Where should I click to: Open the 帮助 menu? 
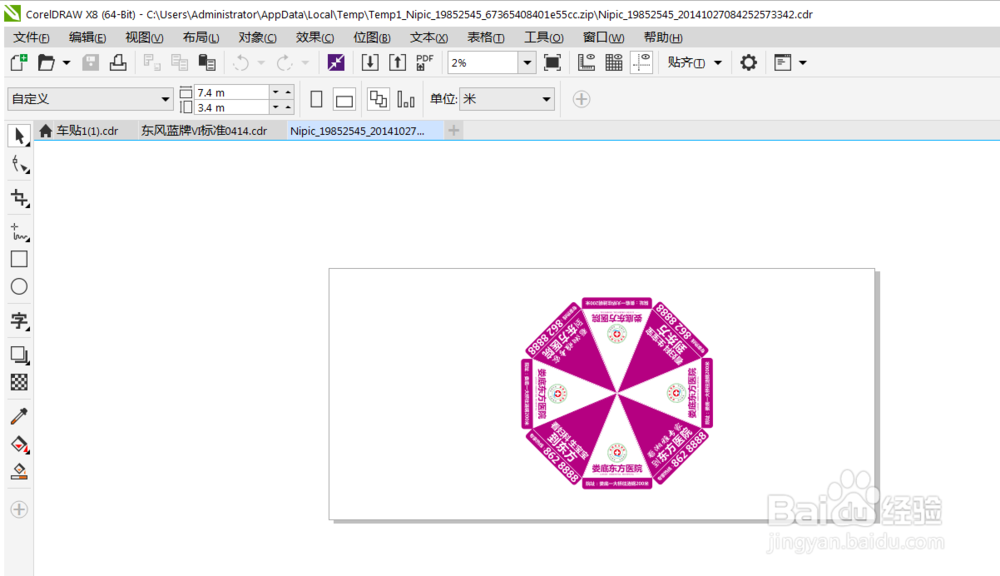[x=663, y=38]
